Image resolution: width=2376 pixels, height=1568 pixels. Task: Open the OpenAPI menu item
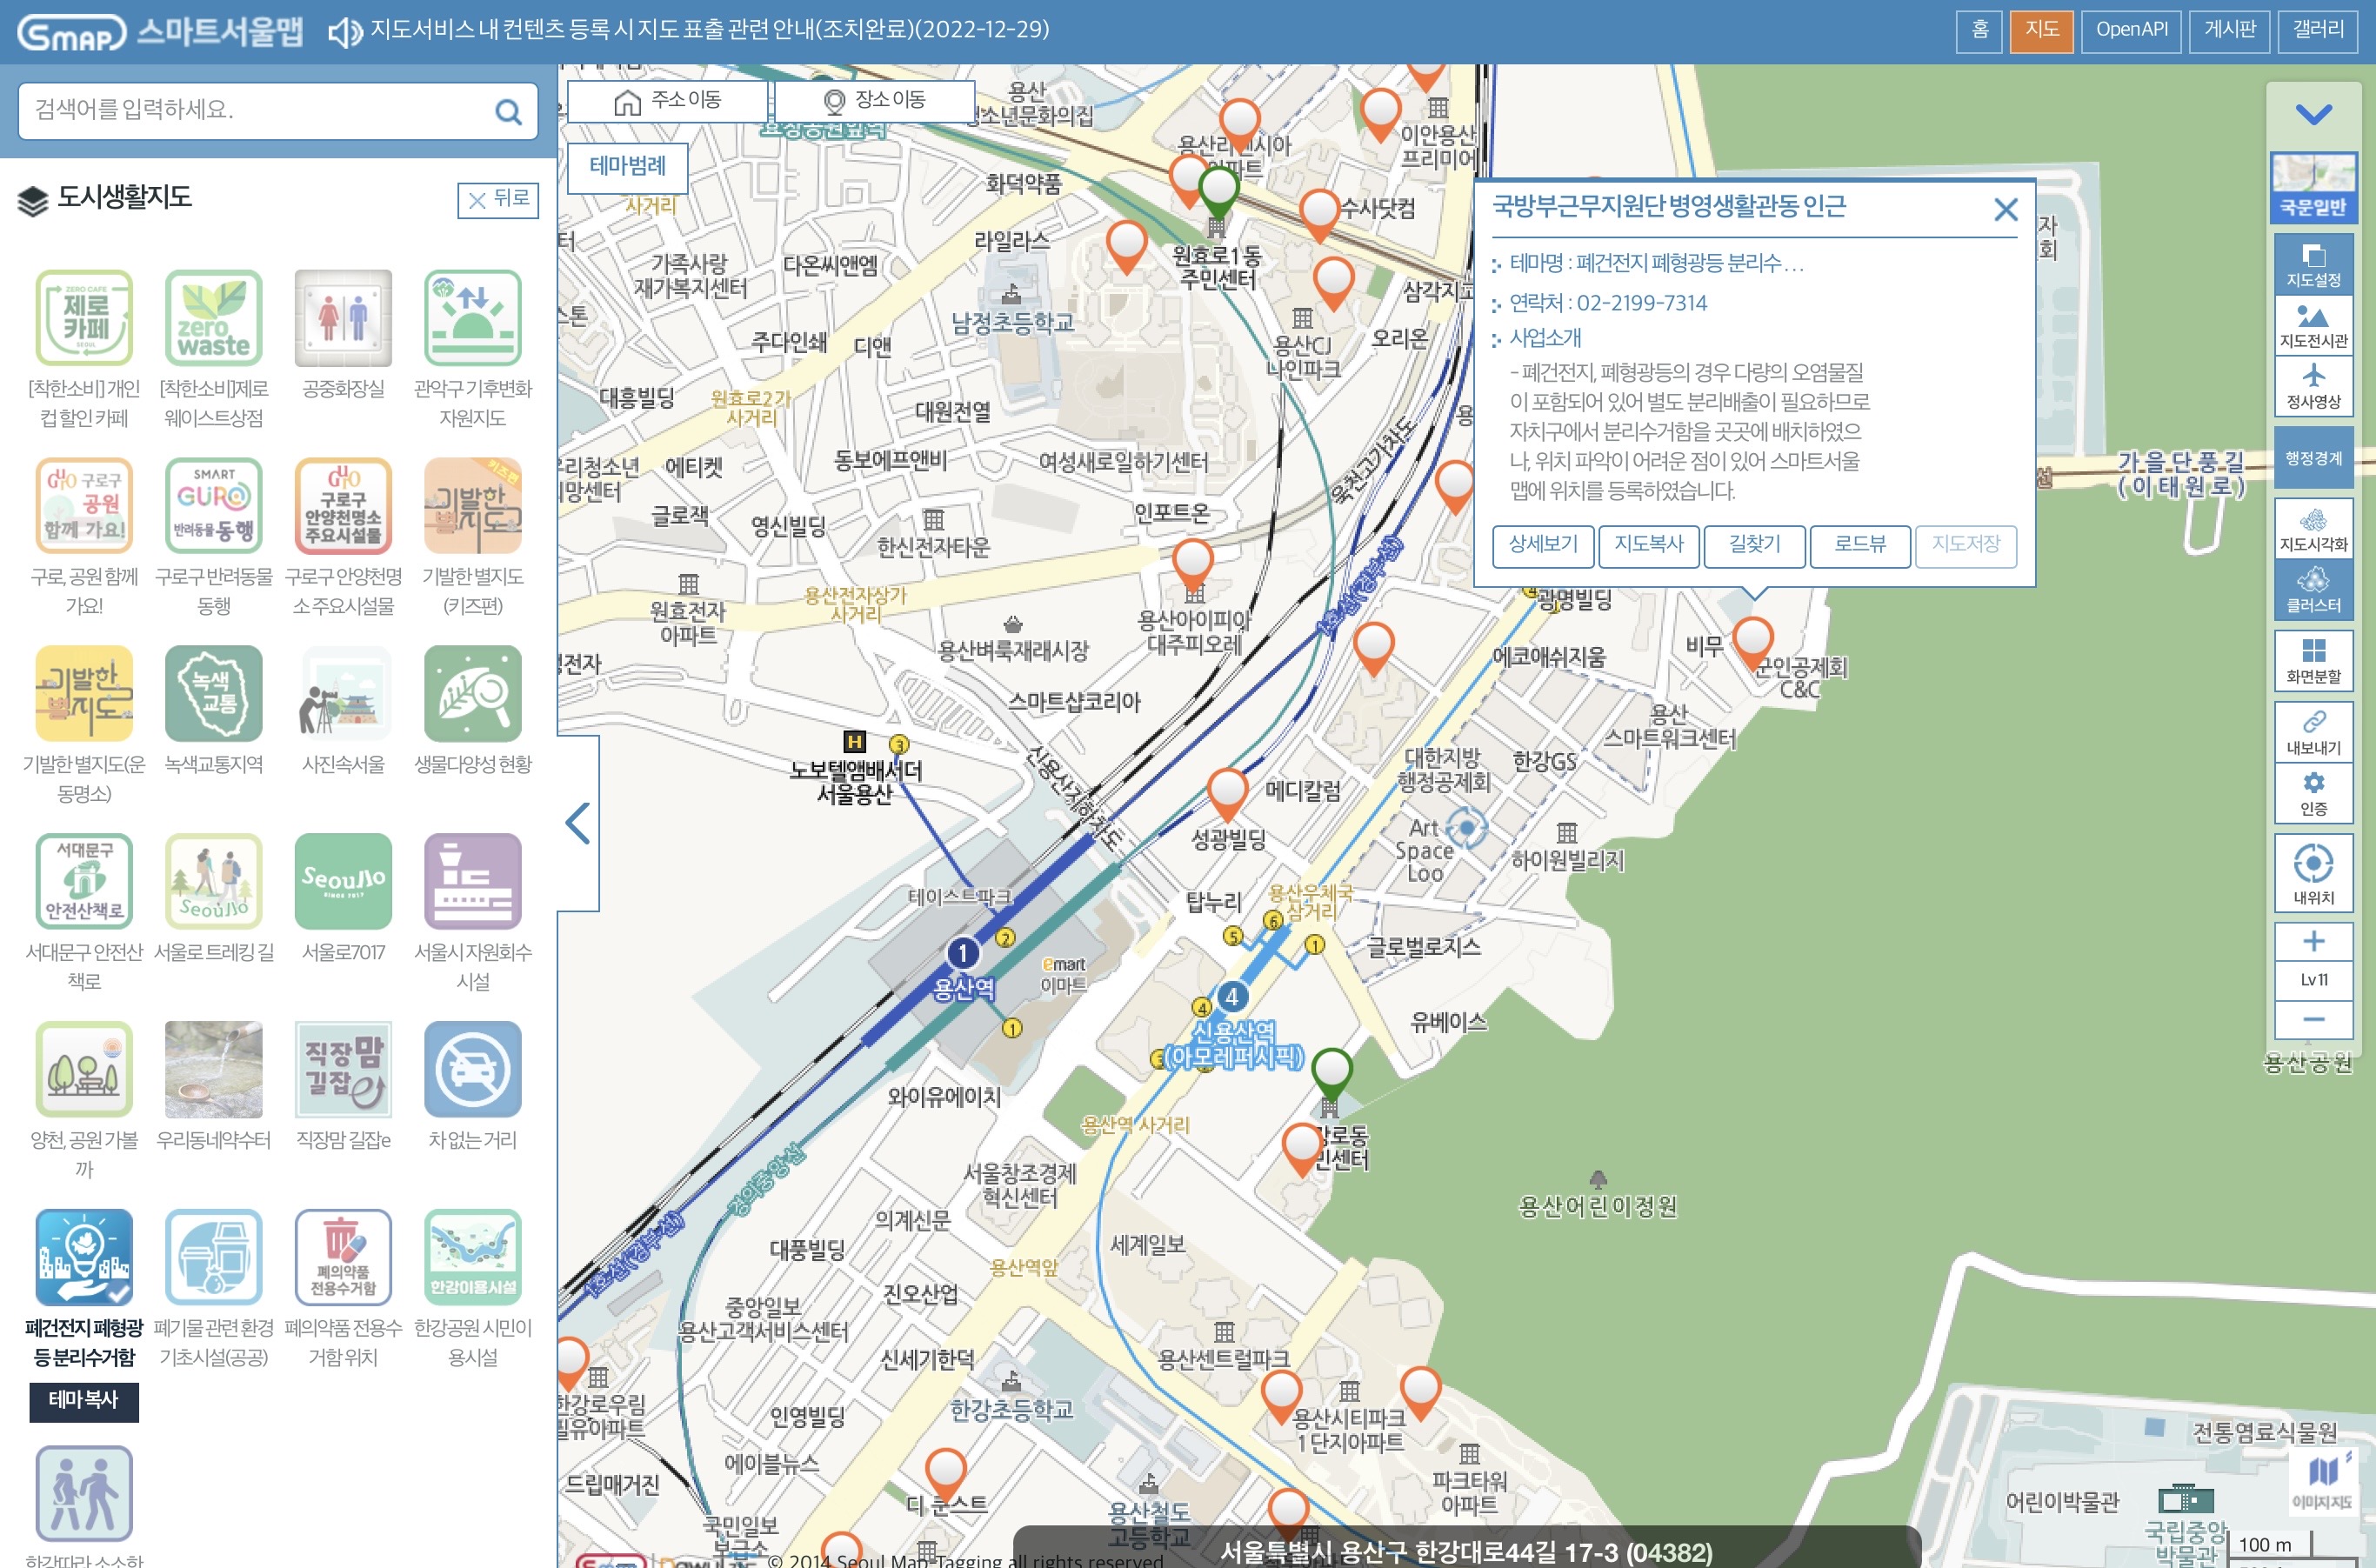pos(2131,30)
